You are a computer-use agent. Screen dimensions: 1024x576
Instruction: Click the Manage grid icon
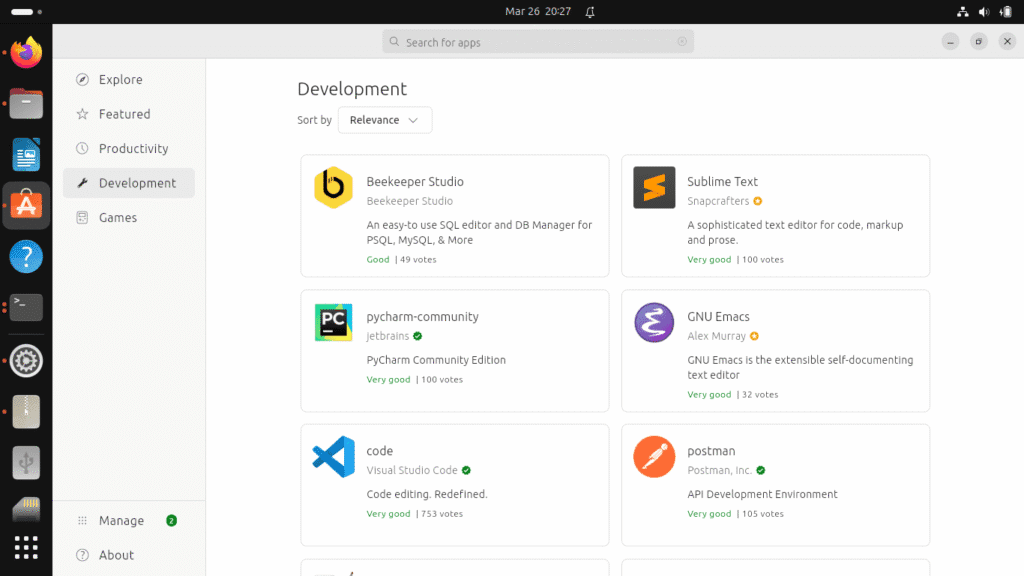[x=82, y=520]
